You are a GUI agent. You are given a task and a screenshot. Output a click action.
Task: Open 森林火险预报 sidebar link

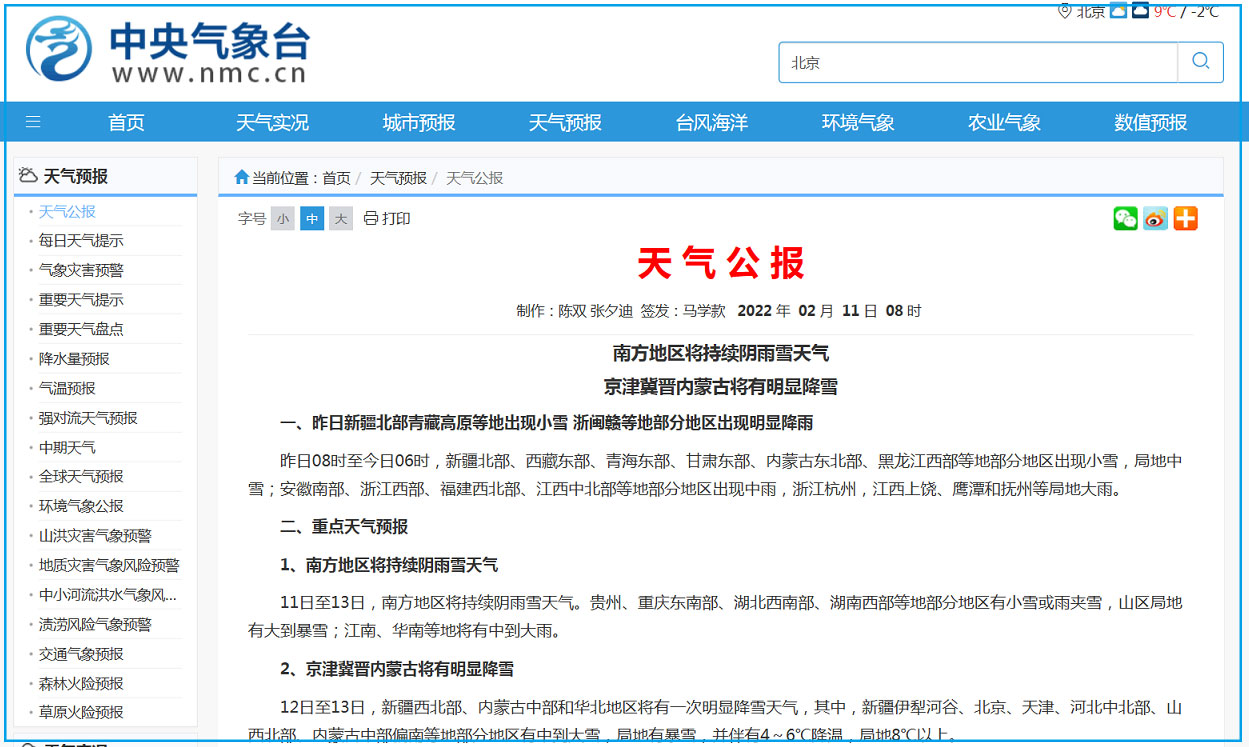coord(81,684)
